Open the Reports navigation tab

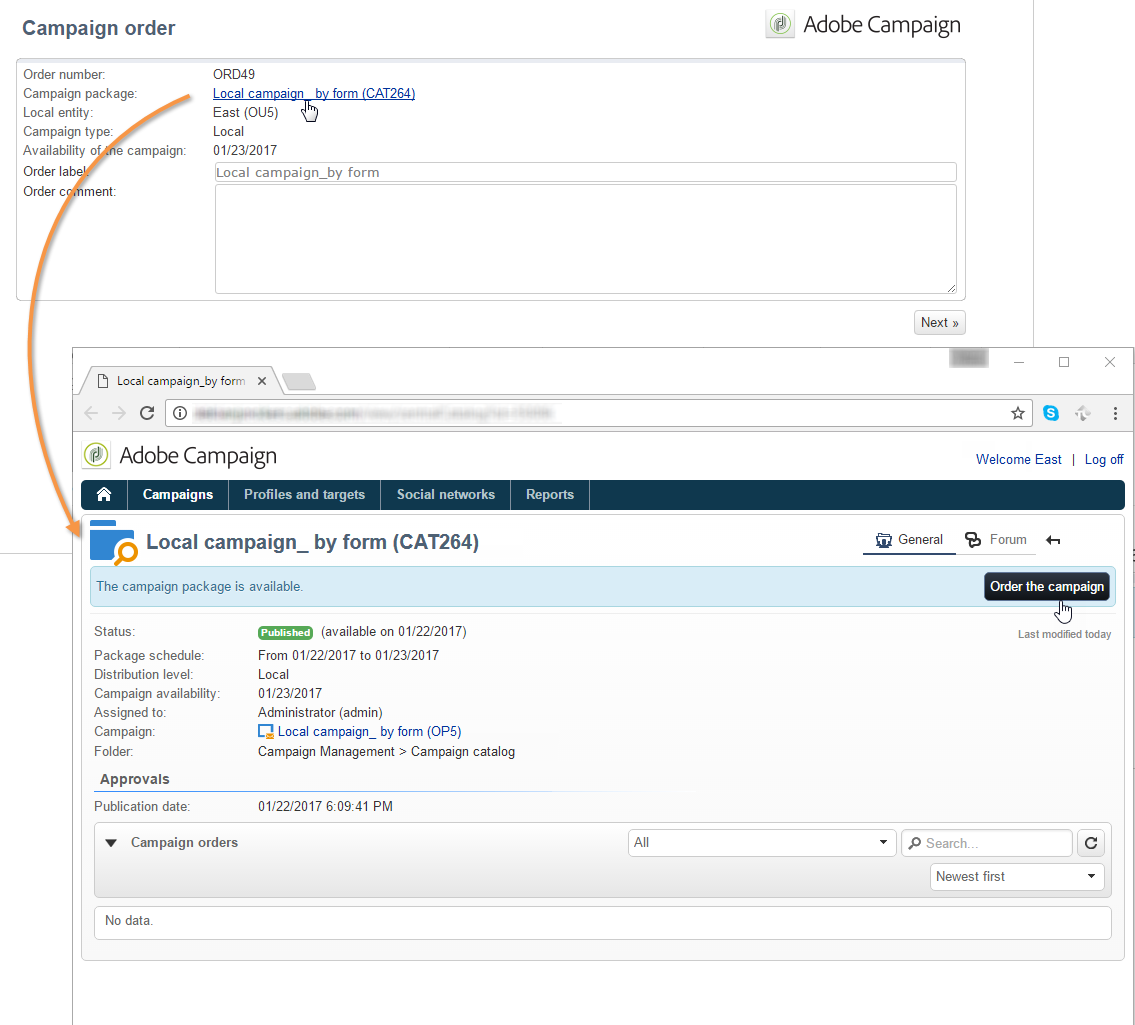[x=549, y=494]
